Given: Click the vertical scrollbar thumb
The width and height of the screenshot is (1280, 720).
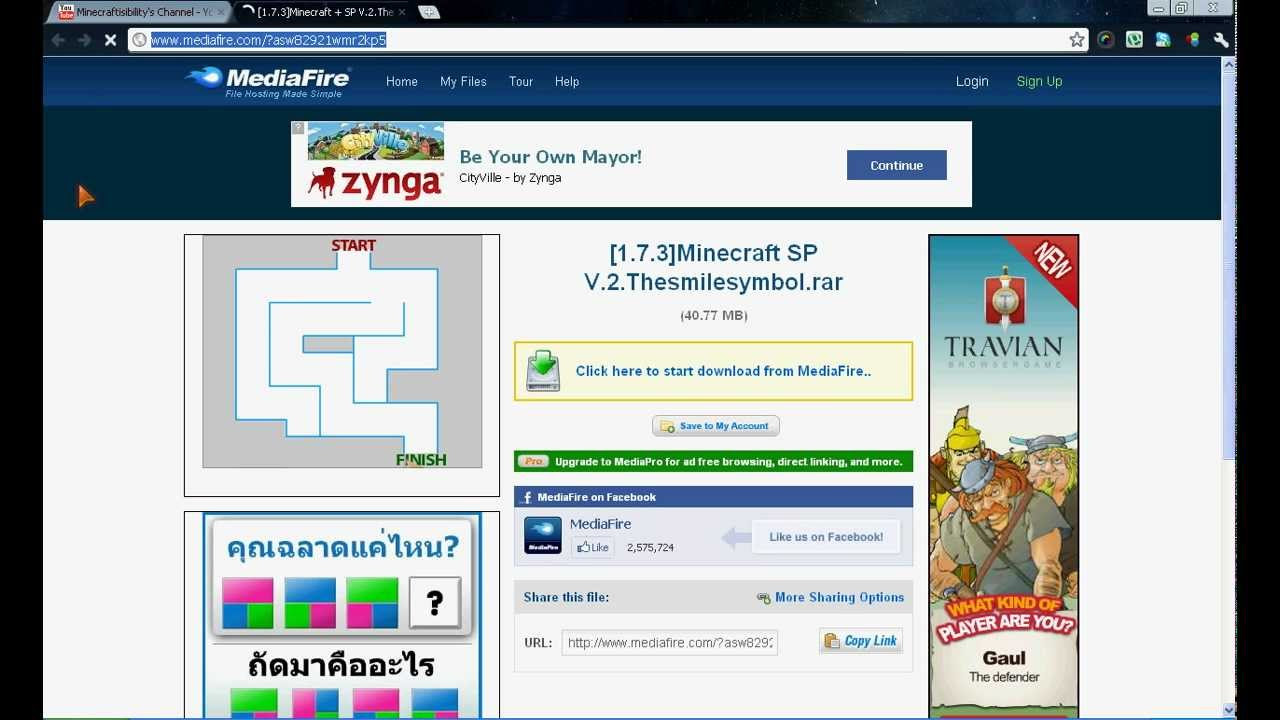Looking at the screenshot, I should [x=1229, y=267].
